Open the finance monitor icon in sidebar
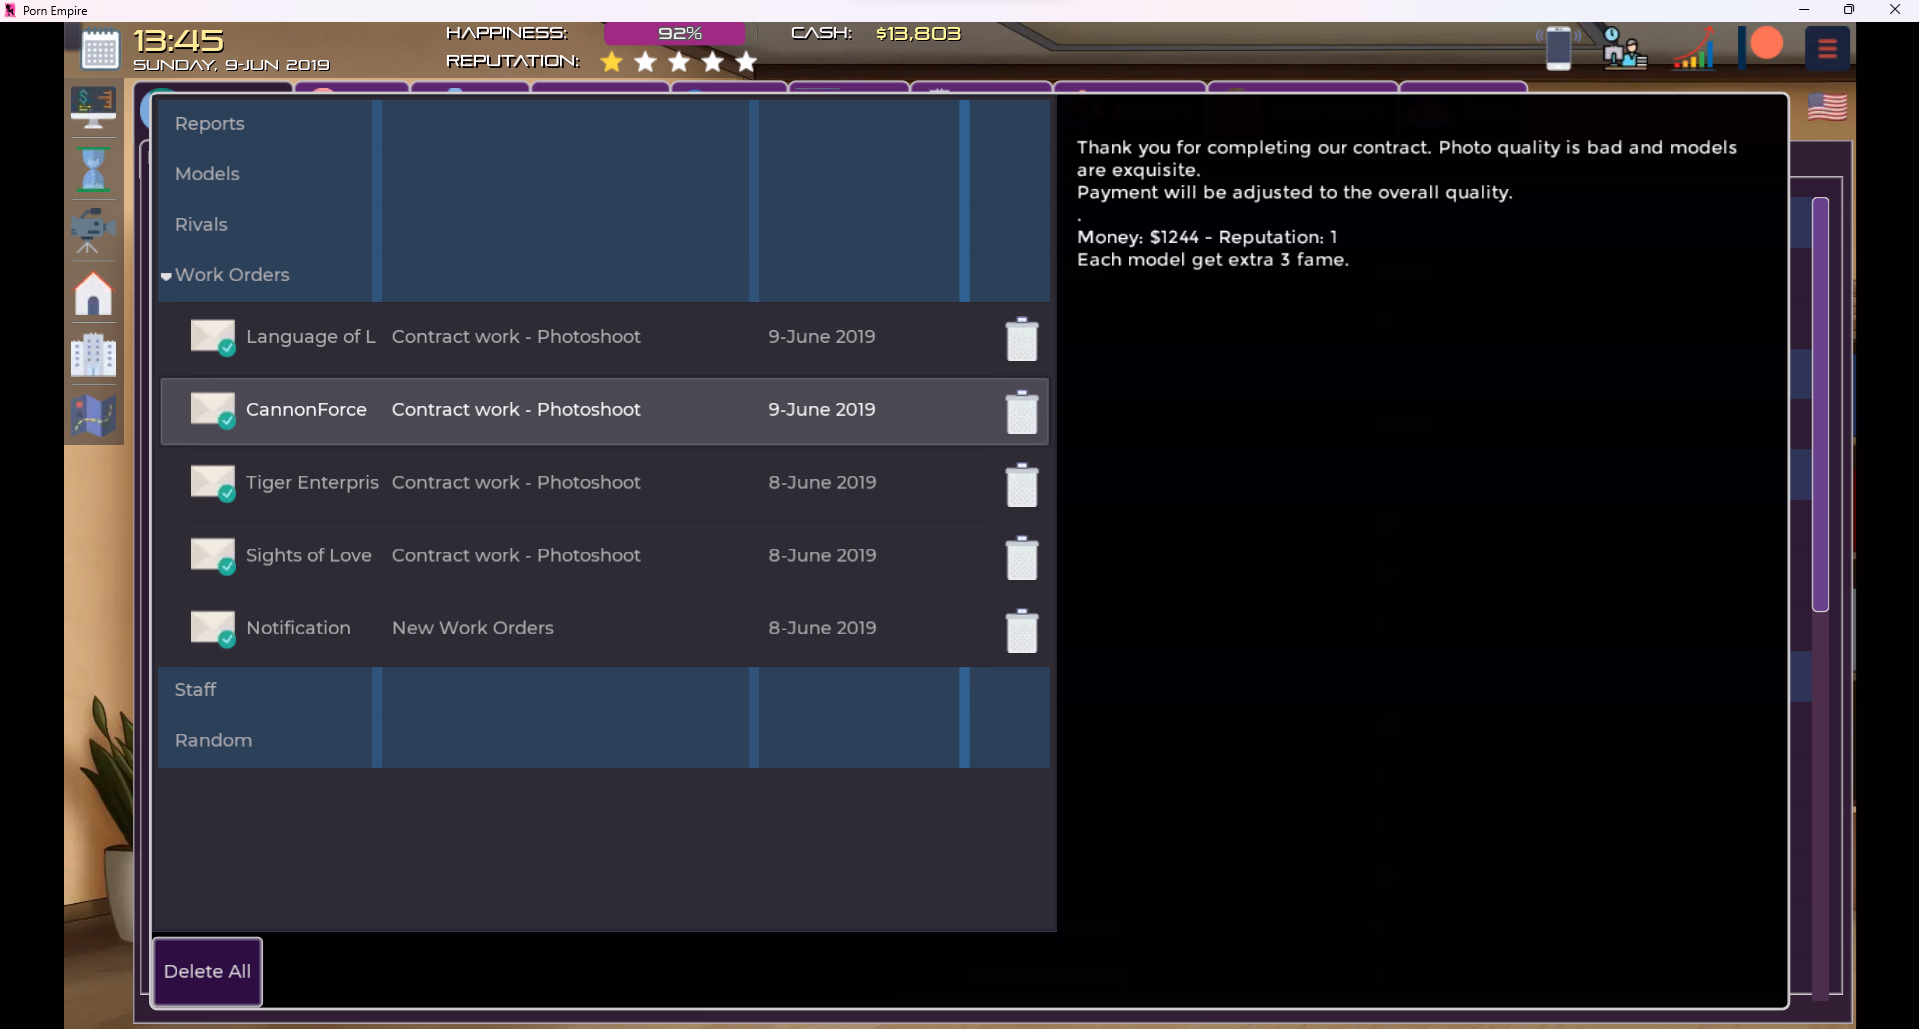 point(93,108)
